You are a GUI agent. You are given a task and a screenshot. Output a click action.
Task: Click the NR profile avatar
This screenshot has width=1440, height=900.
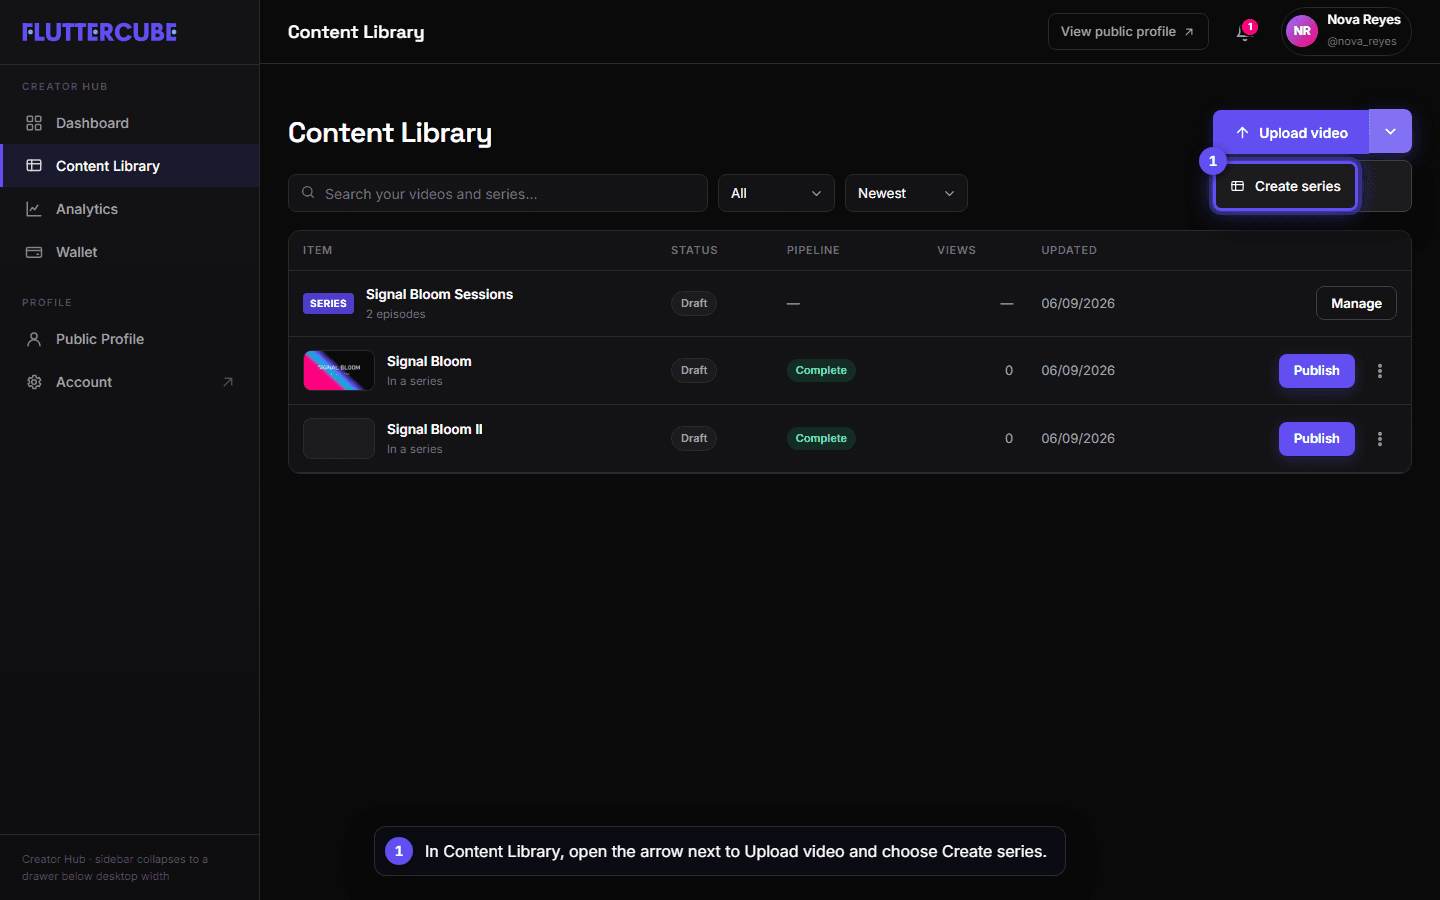(1301, 31)
